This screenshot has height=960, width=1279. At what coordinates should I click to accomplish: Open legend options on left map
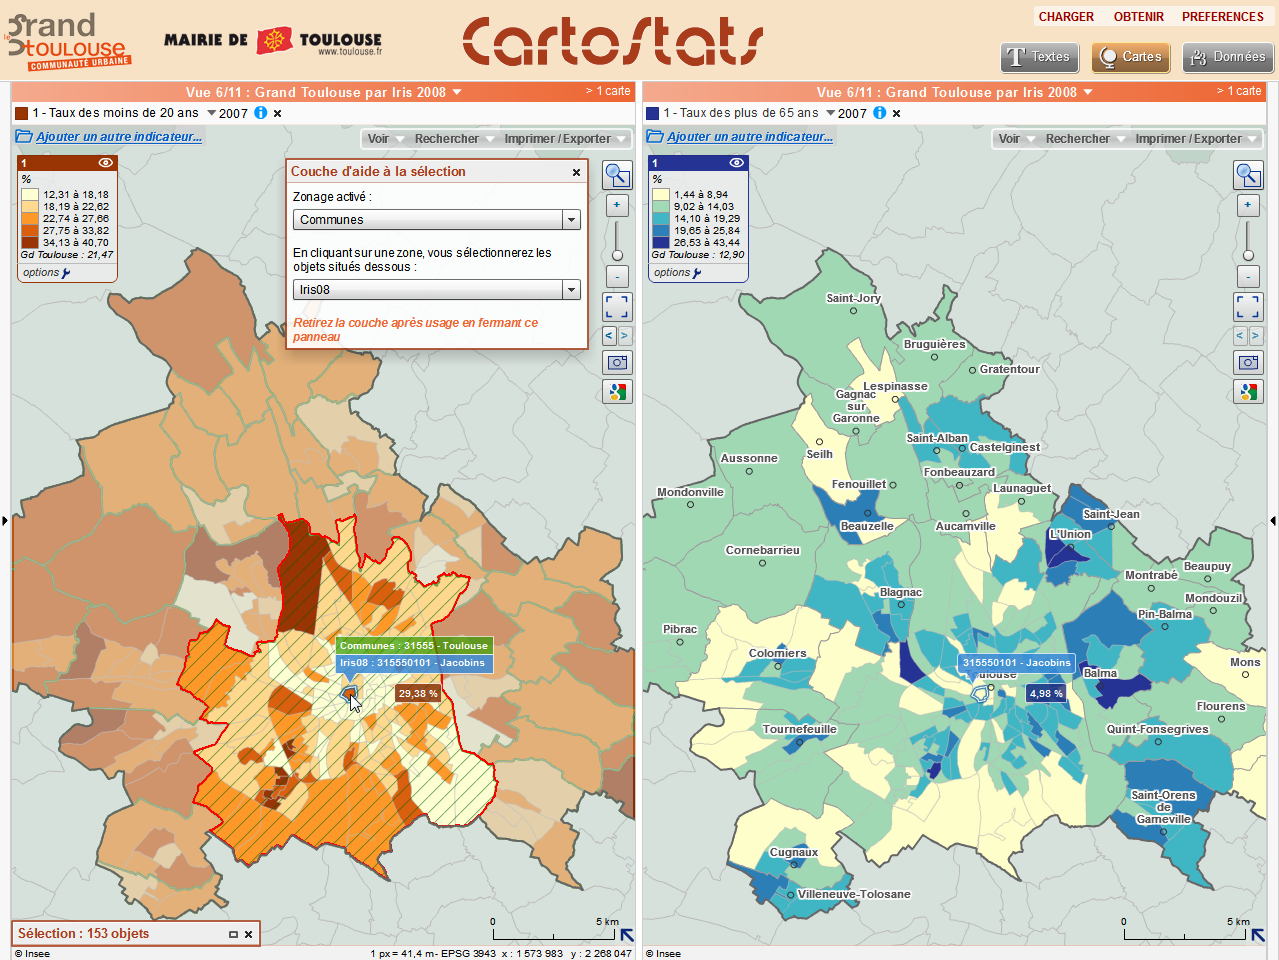click(46, 272)
